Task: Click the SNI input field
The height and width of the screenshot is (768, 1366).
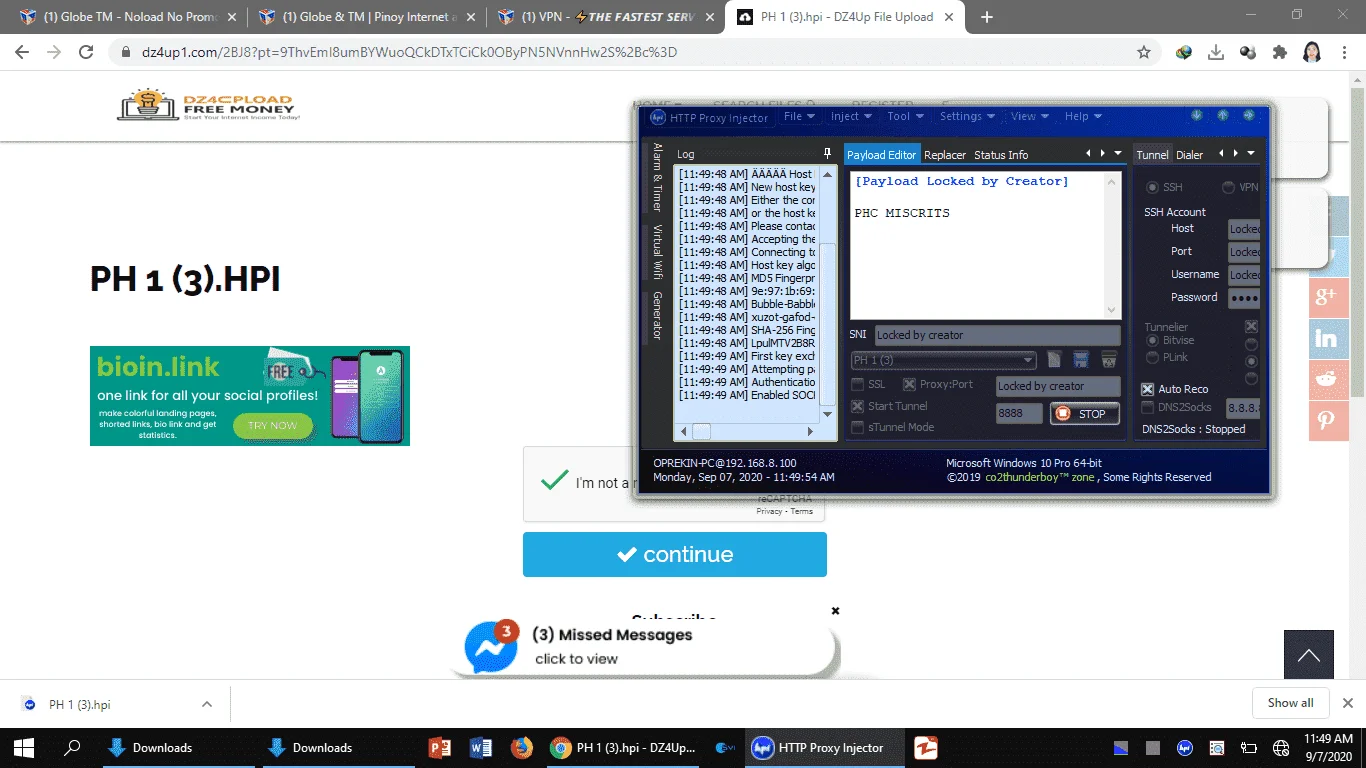Action: (x=997, y=335)
